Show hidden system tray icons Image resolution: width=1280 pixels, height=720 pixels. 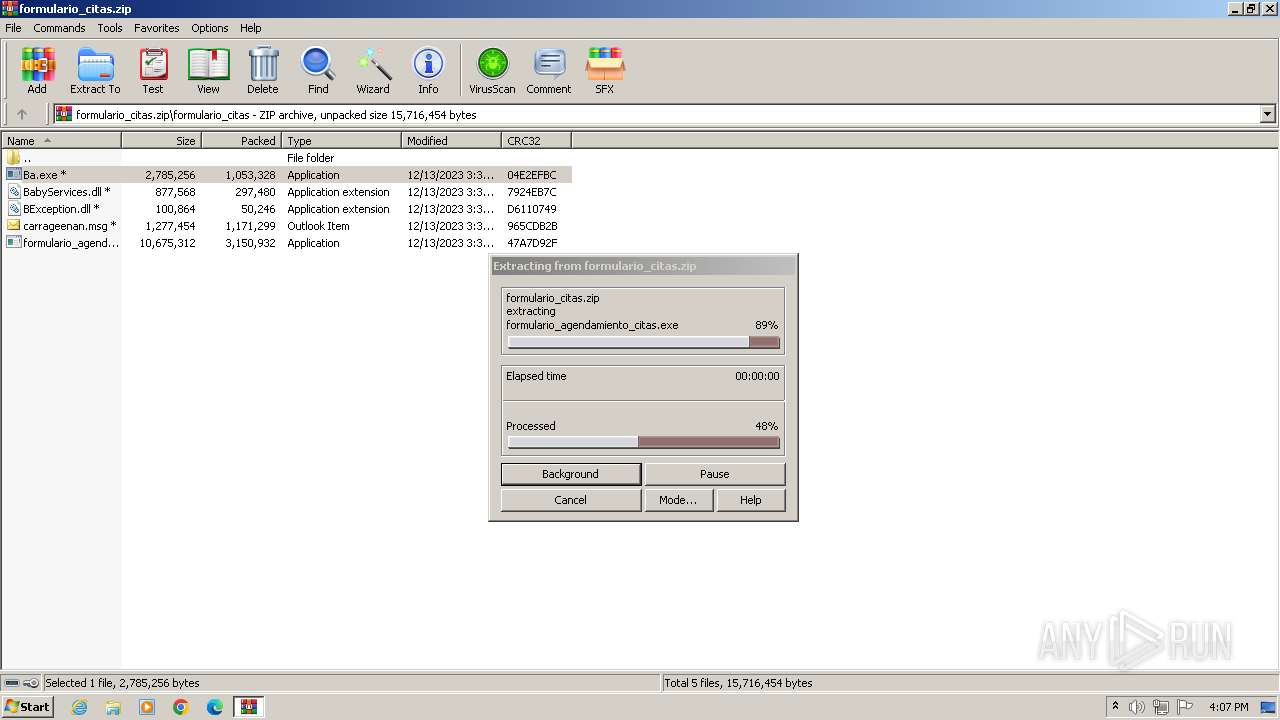pos(1115,707)
